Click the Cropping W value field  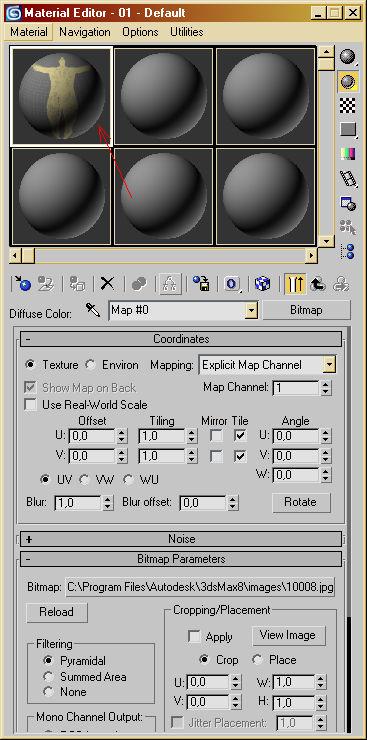[x=294, y=682]
